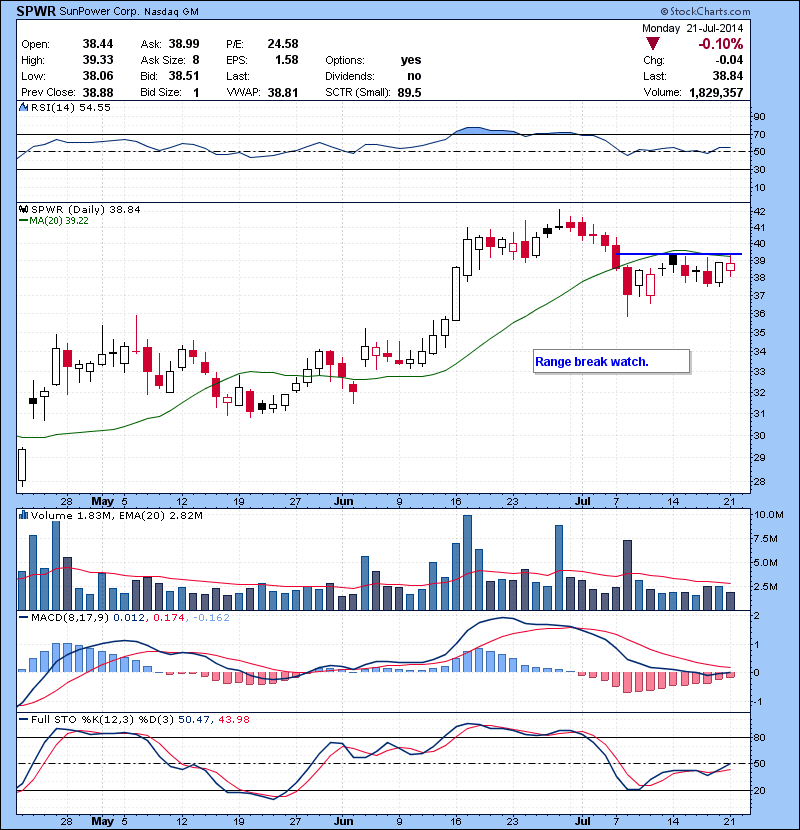
Task: Click the SCTR (Small) 89.5 value
Action: (x=409, y=92)
